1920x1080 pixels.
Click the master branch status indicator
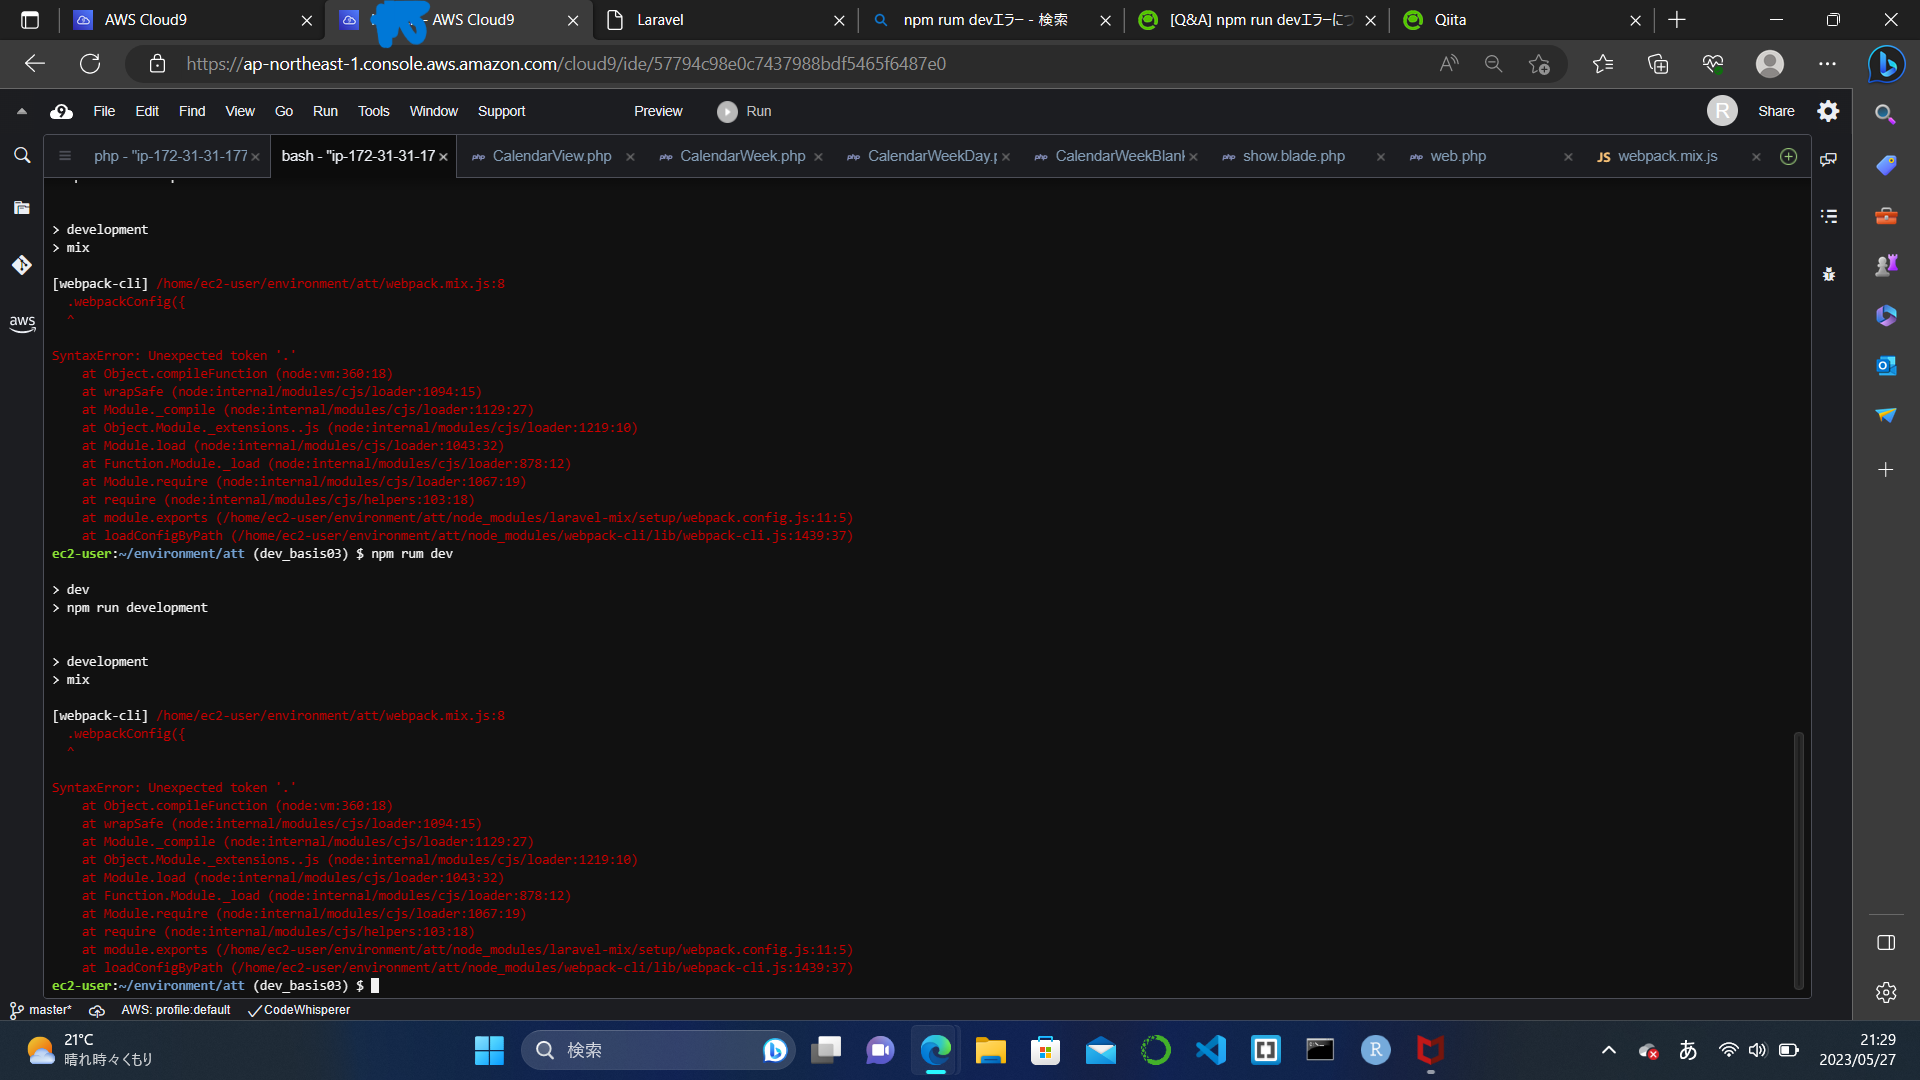pos(41,1010)
